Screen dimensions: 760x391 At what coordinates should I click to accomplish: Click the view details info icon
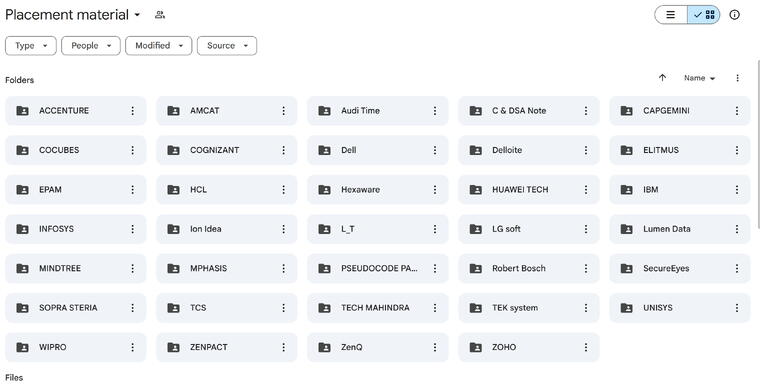pos(734,15)
